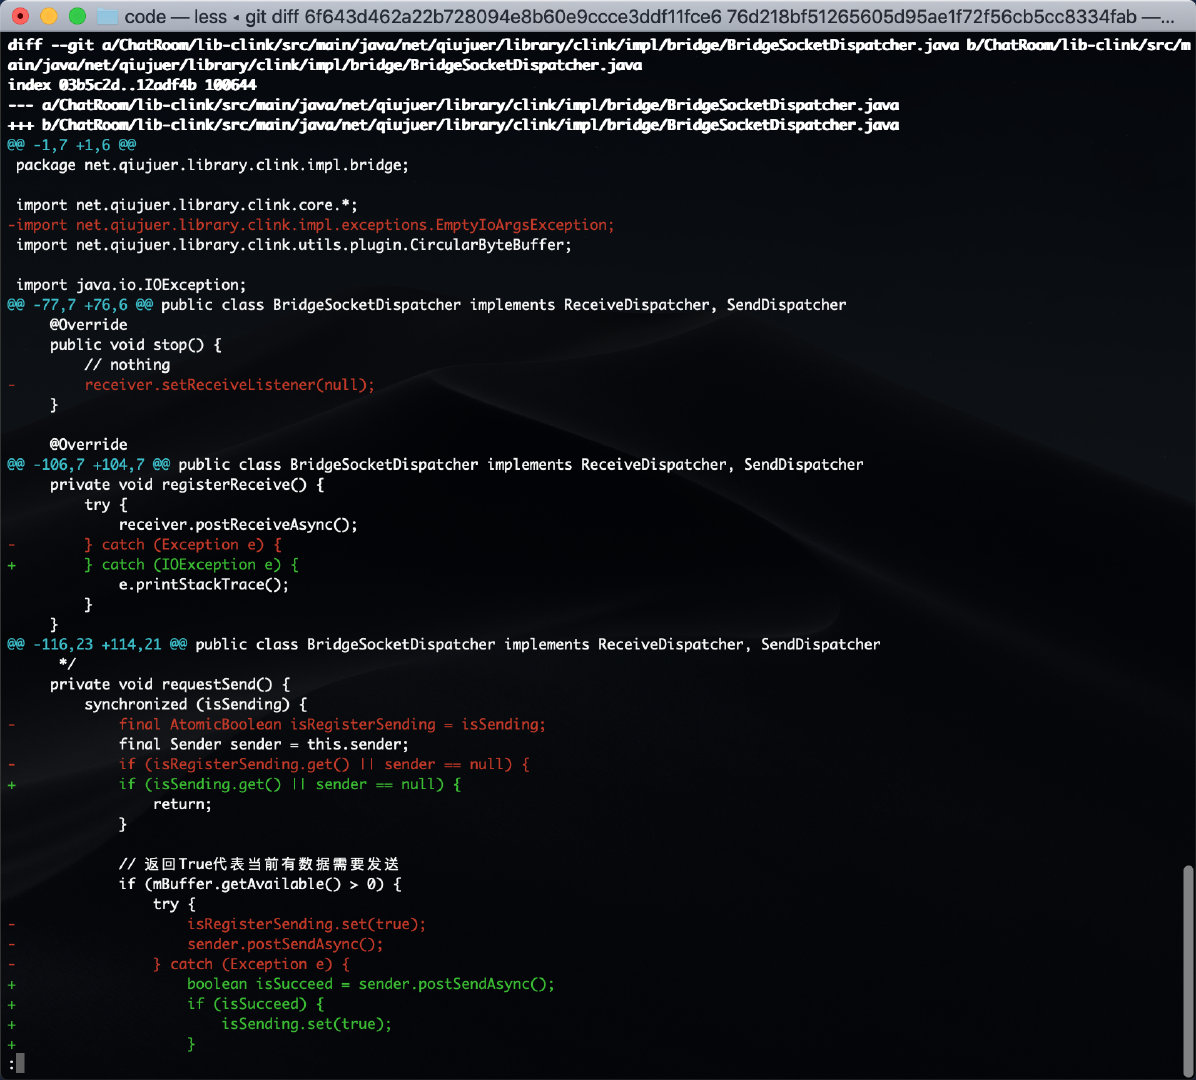Screen dimensions: 1196x1080
Task: Click the 'private void requestSend() {' line
Action: (x=170, y=684)
